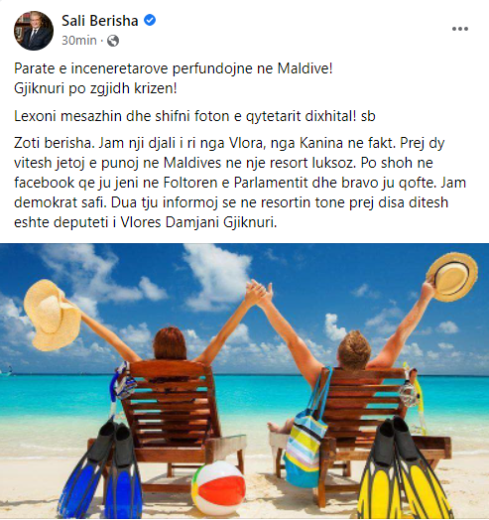Open the post via 30min timestamp

pos(79,41)
